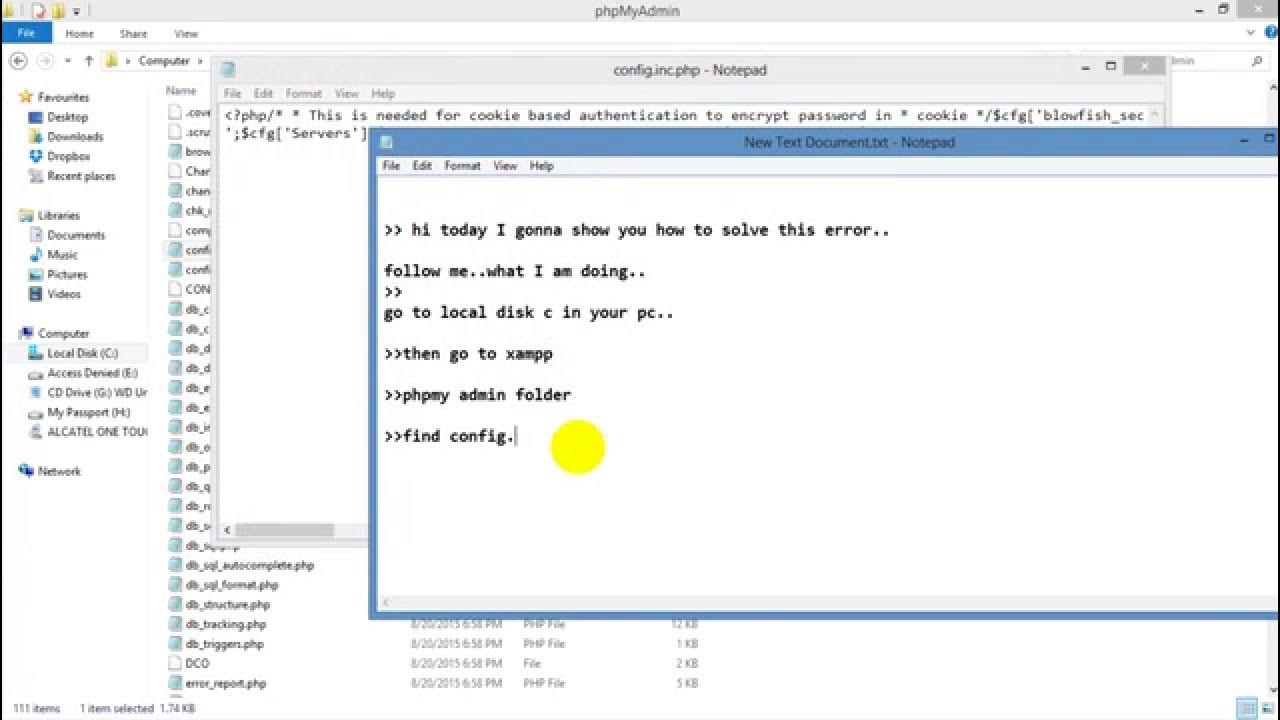Screen dimensions: 1280x720
Task: Select Computer in navigation pane
Action: pyautogui.click(x=63, y=333)
